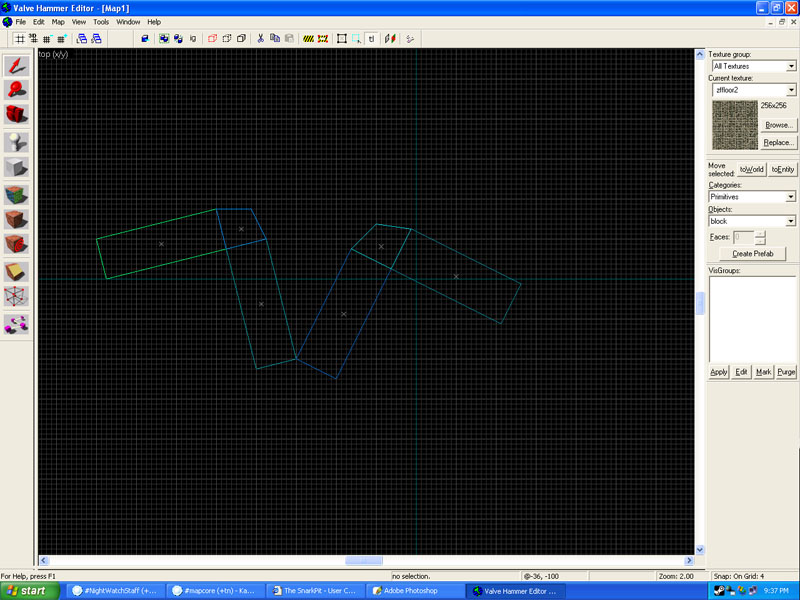Click the Browse texture button
The width and height of the screenshot is (800, 600).
click(x=778, y=125)
